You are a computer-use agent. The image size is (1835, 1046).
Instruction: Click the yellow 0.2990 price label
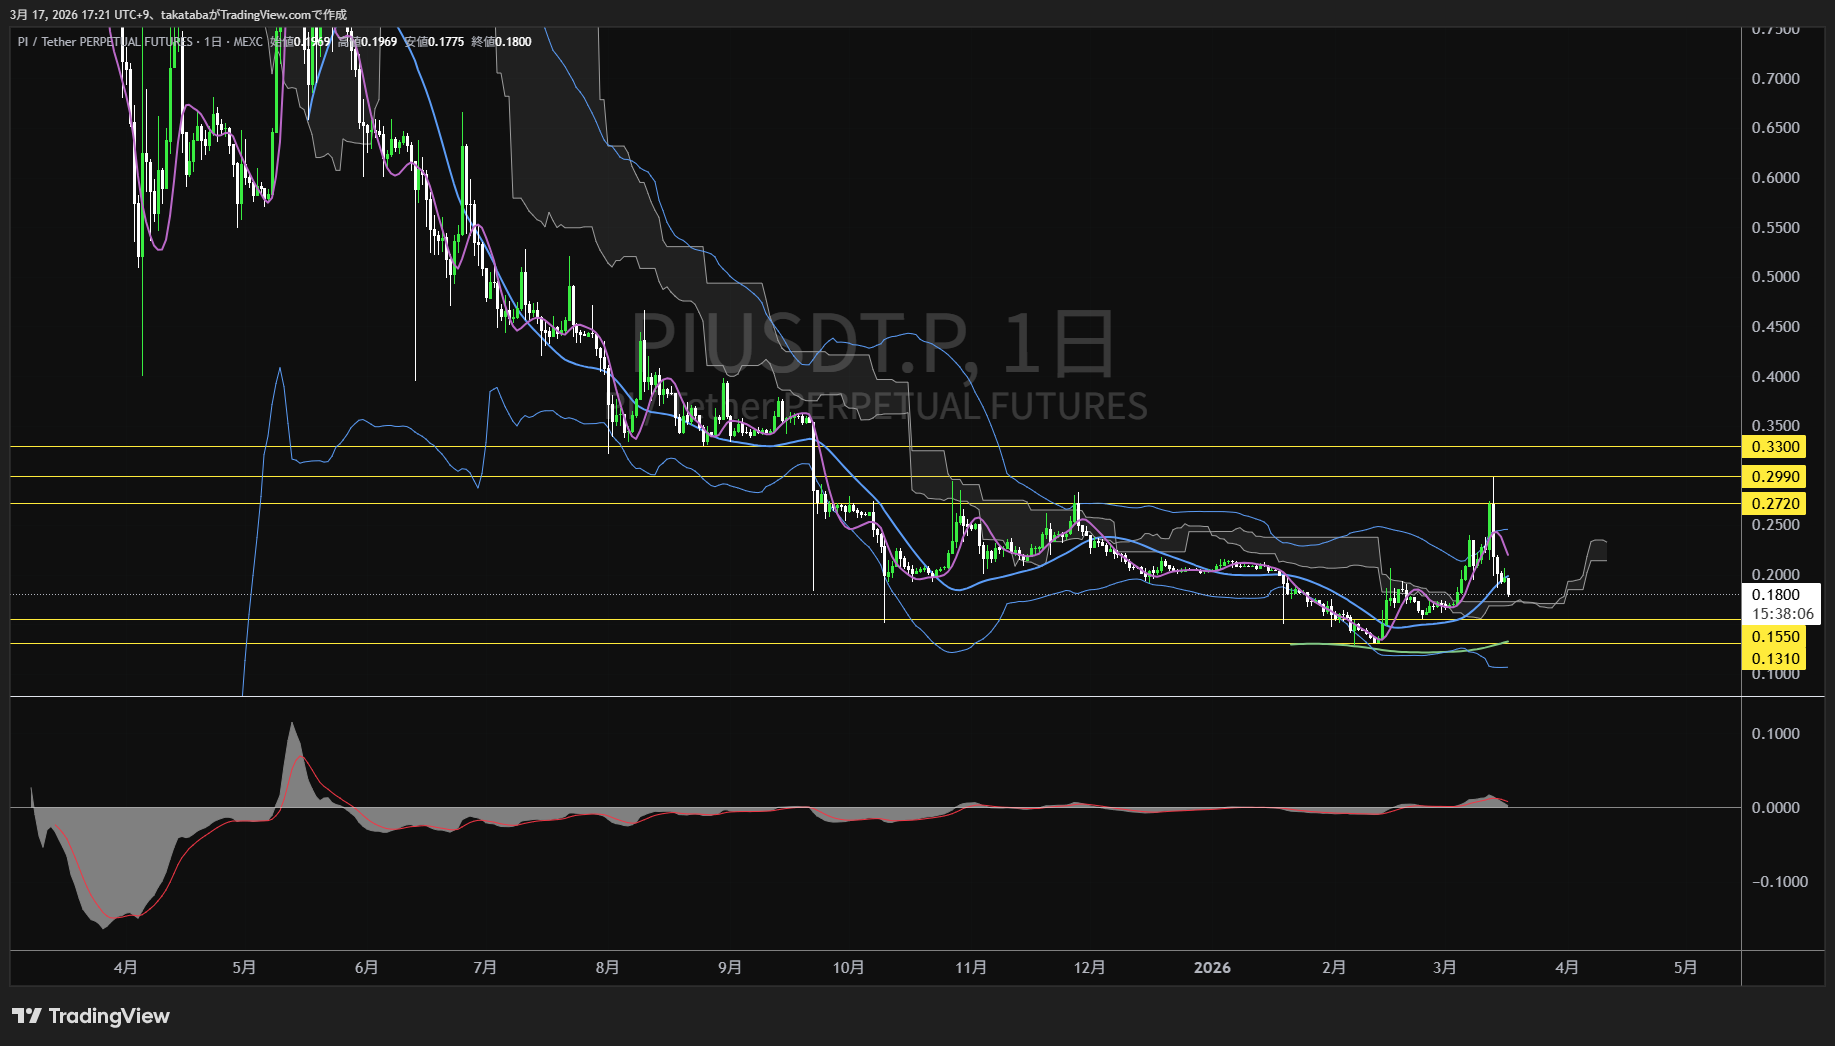[x=1775, y=477]
